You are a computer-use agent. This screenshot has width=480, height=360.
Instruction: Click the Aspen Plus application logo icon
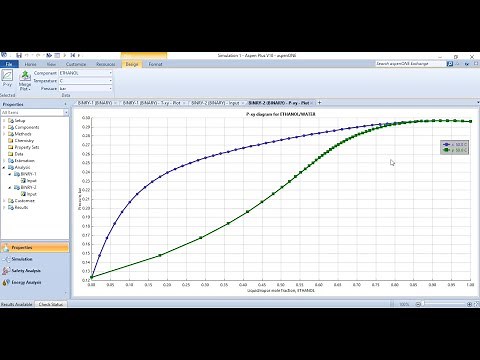tap(4, 55)
